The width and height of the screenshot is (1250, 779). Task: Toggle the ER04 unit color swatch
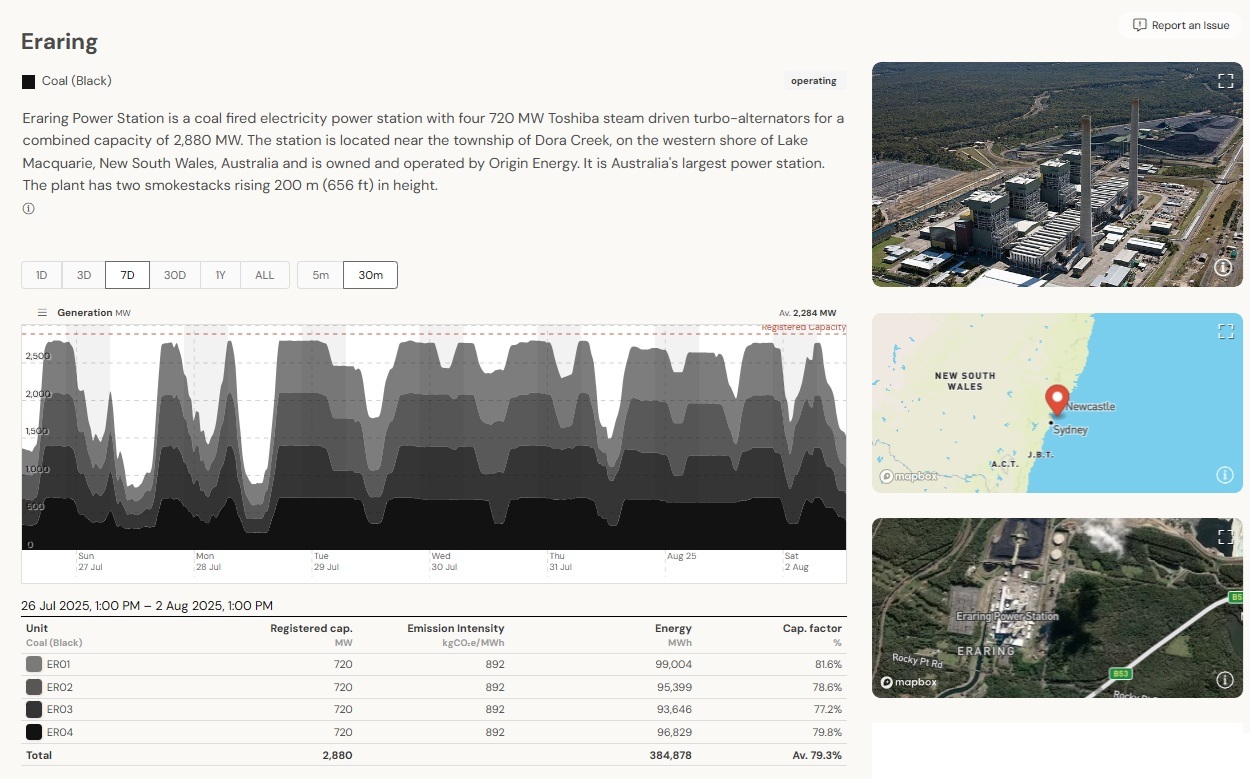tap(34, 732)
